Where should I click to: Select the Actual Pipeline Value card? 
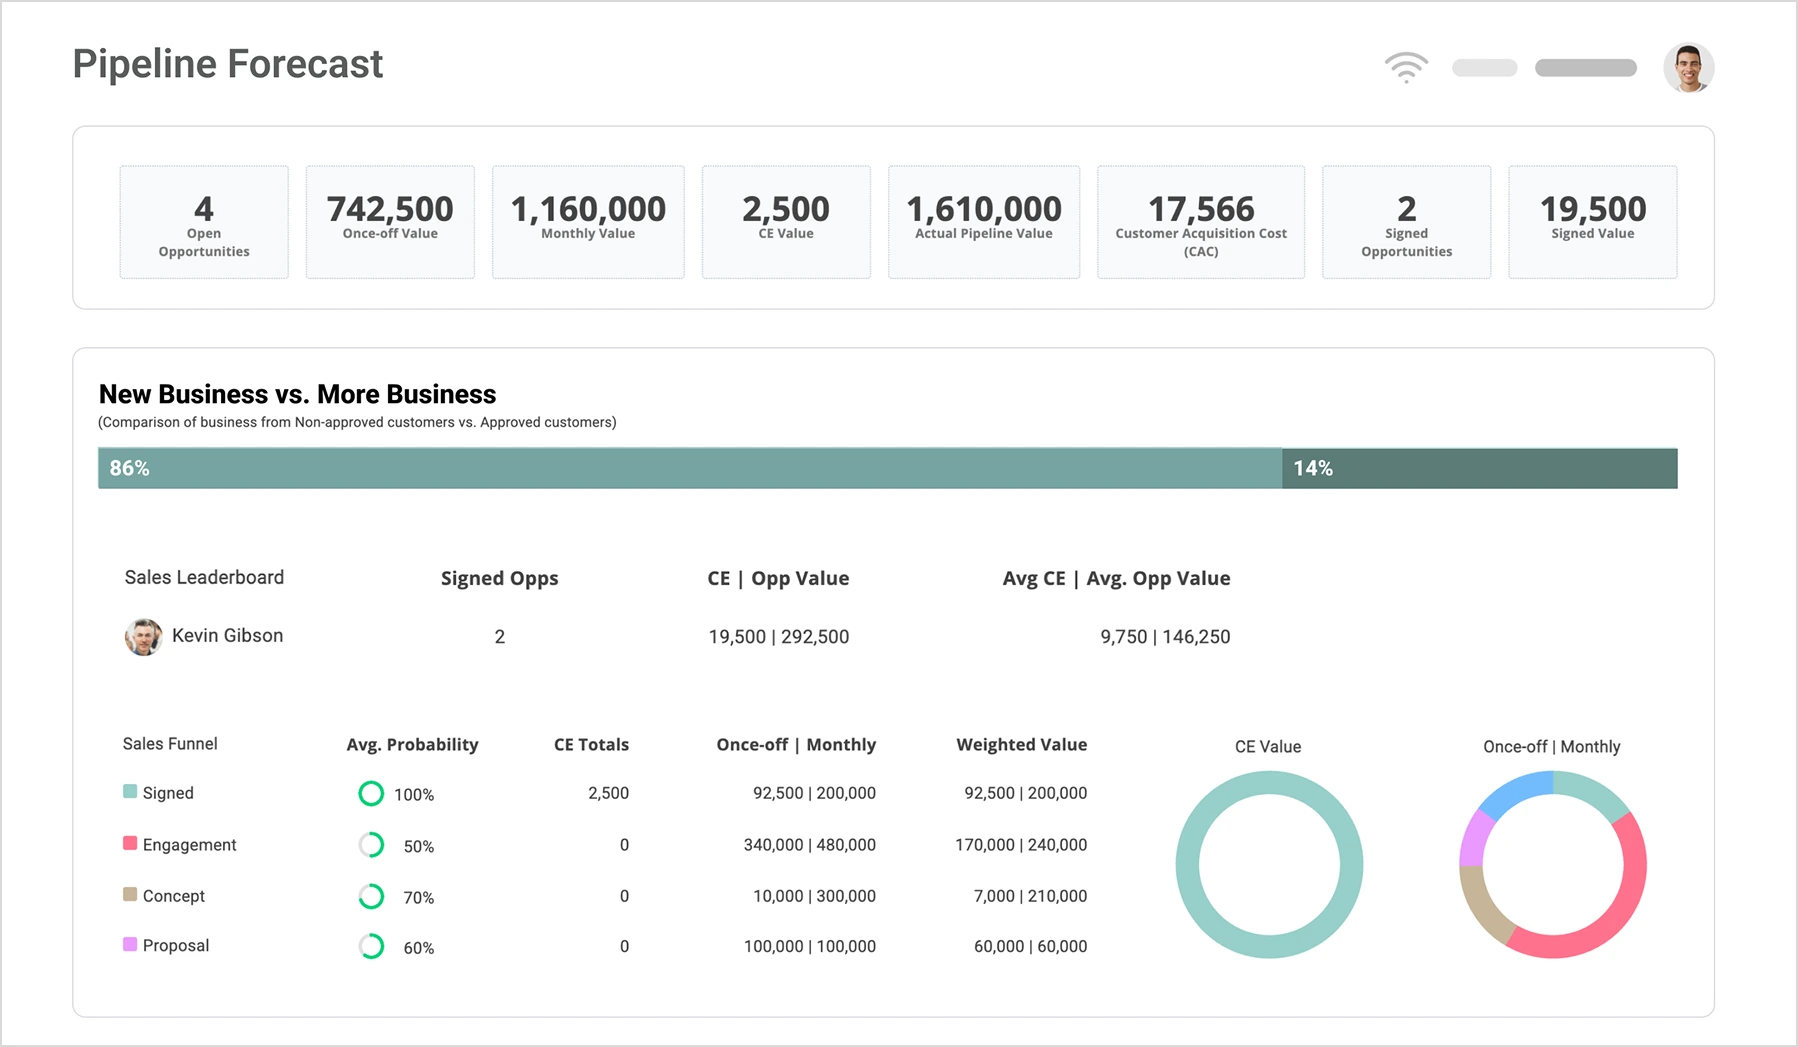click(984, 222)
